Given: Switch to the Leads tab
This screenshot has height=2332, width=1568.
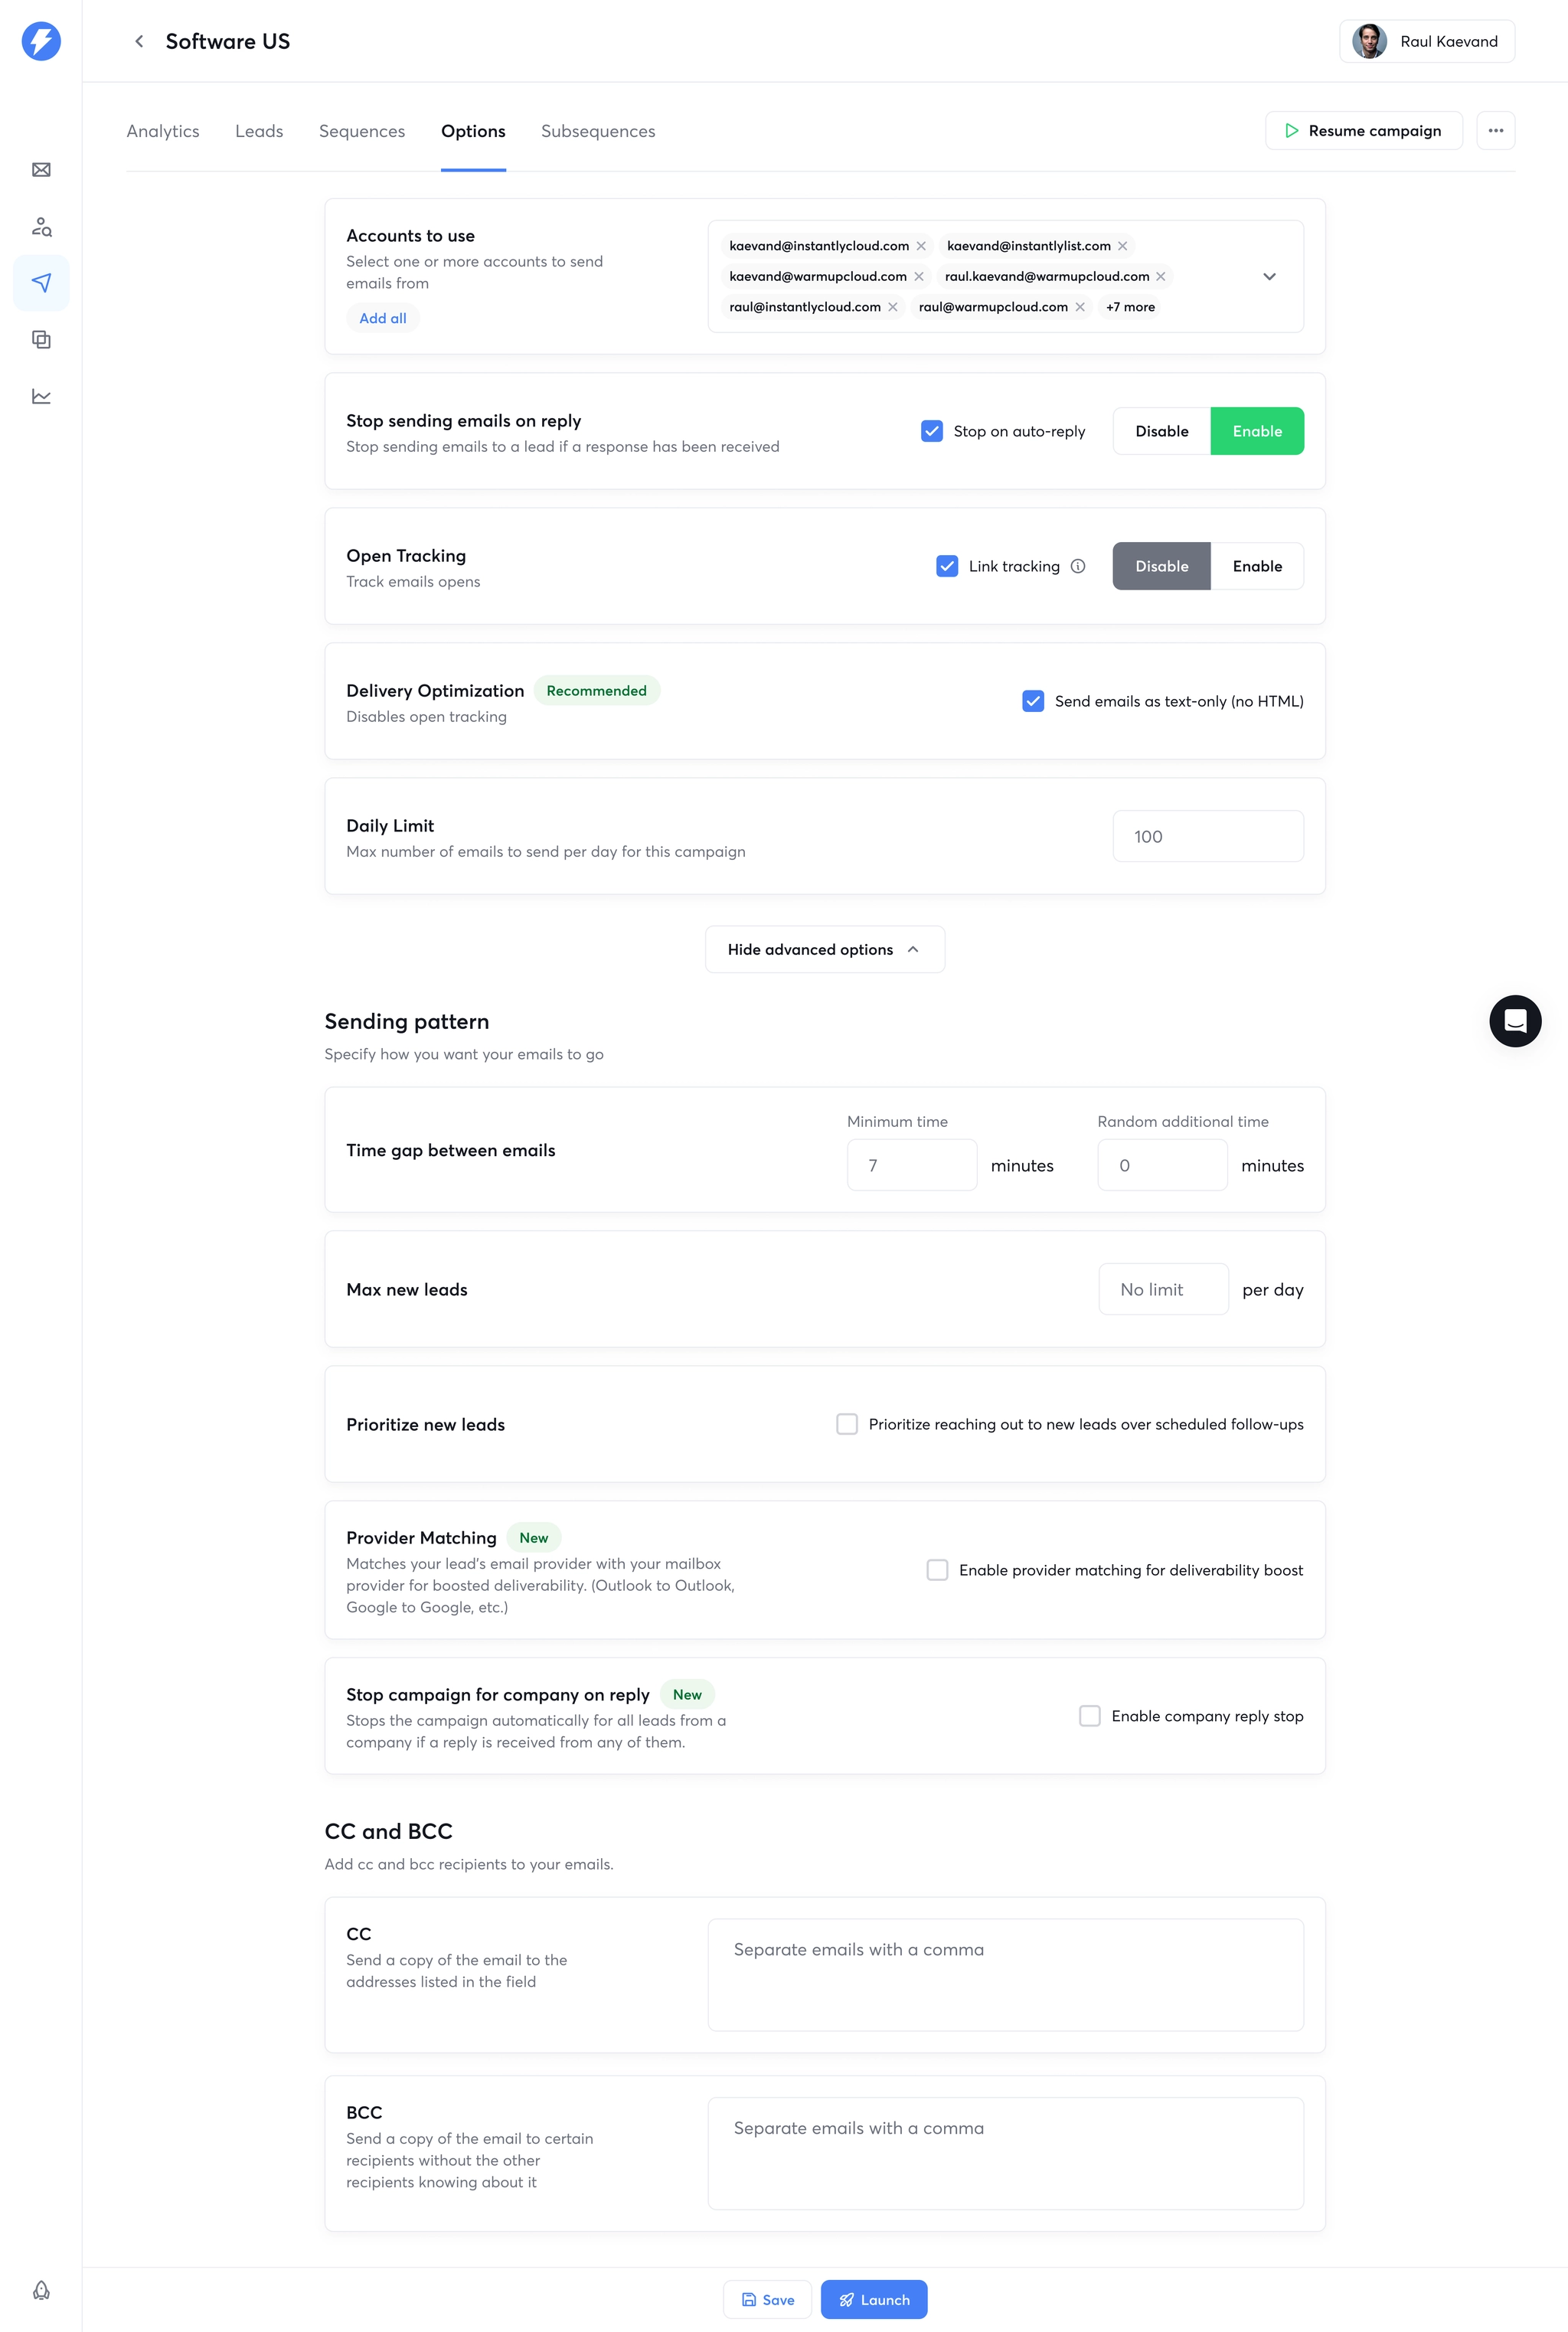Looking at the screenshot, I should (x=259, y=131).
